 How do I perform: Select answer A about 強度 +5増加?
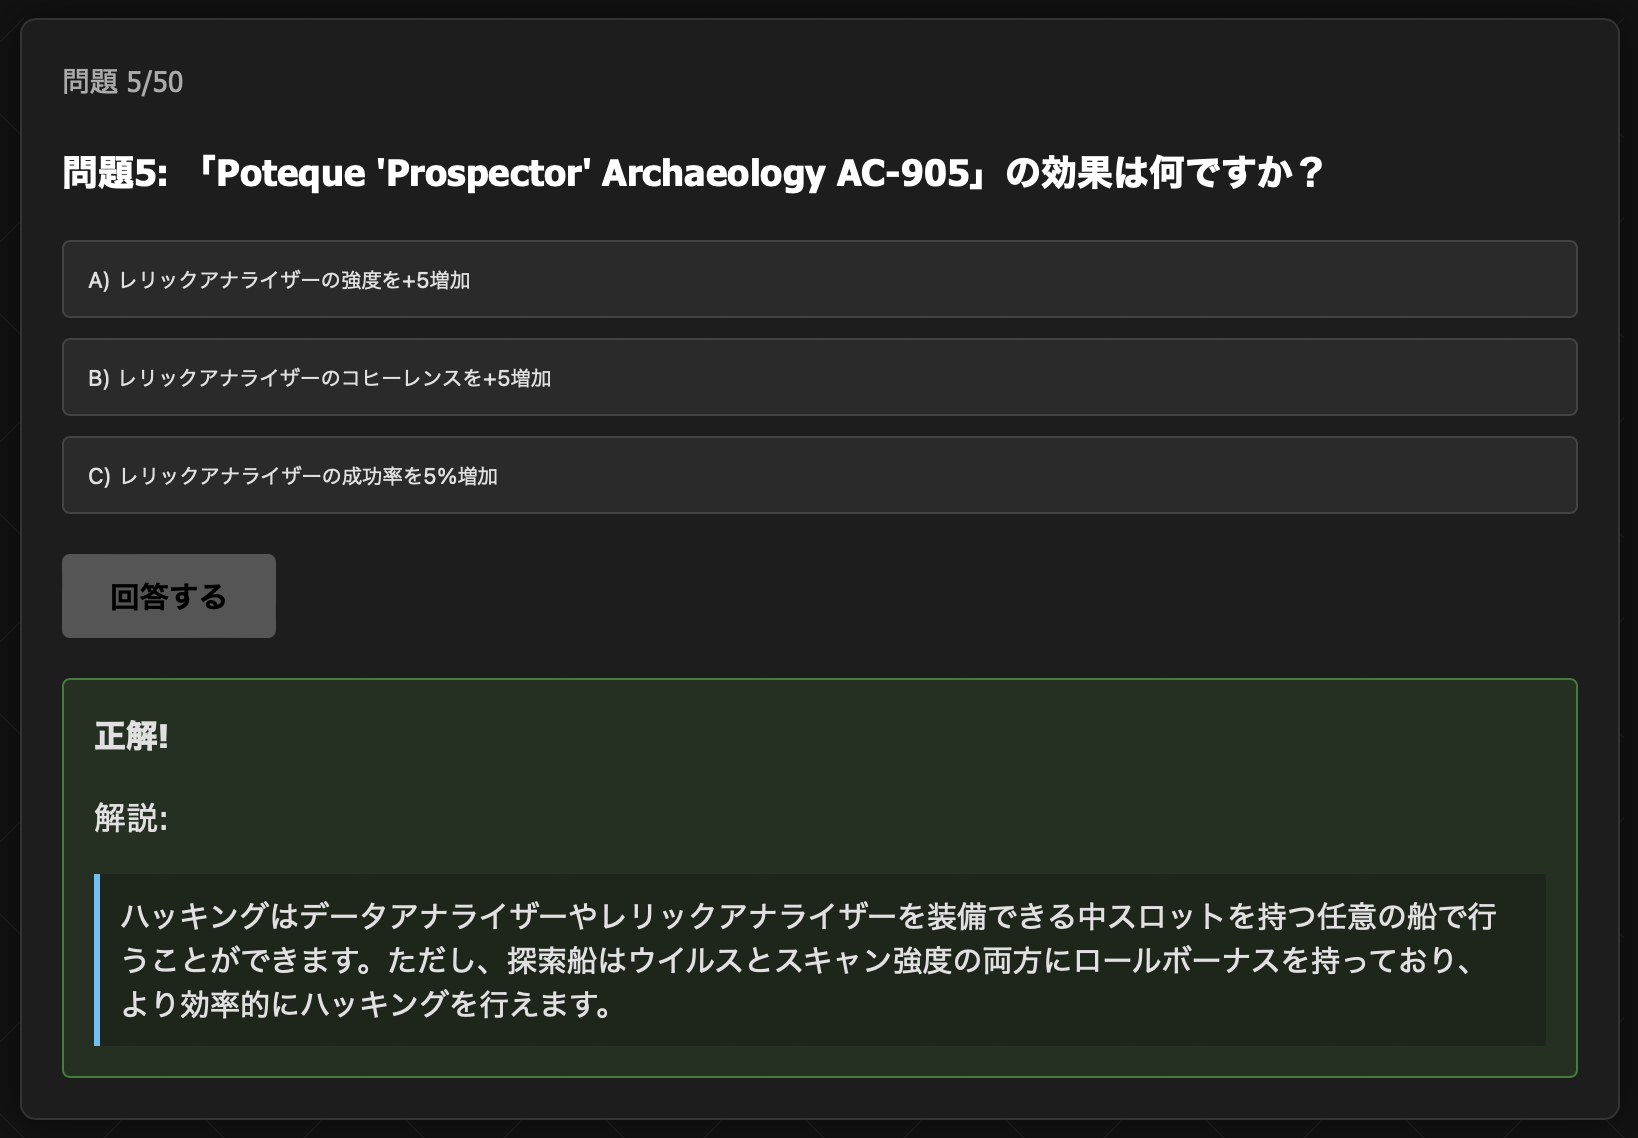(819, 279)
